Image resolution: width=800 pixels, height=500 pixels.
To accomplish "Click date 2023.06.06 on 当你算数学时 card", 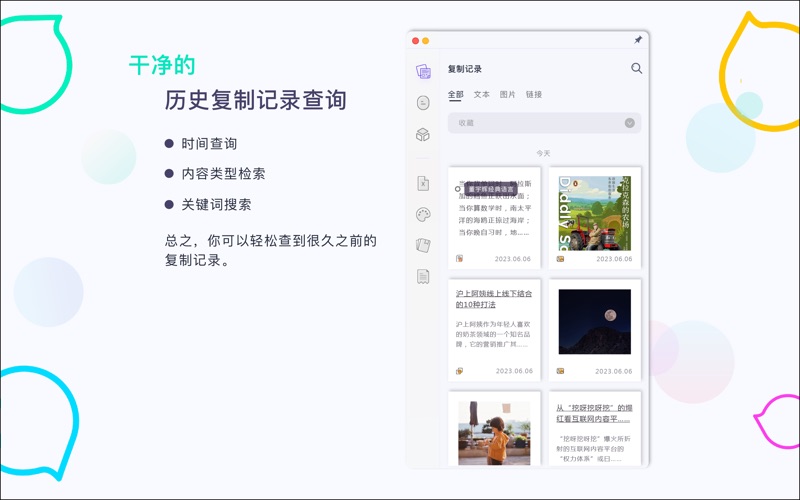I will [x=513, y=259].
